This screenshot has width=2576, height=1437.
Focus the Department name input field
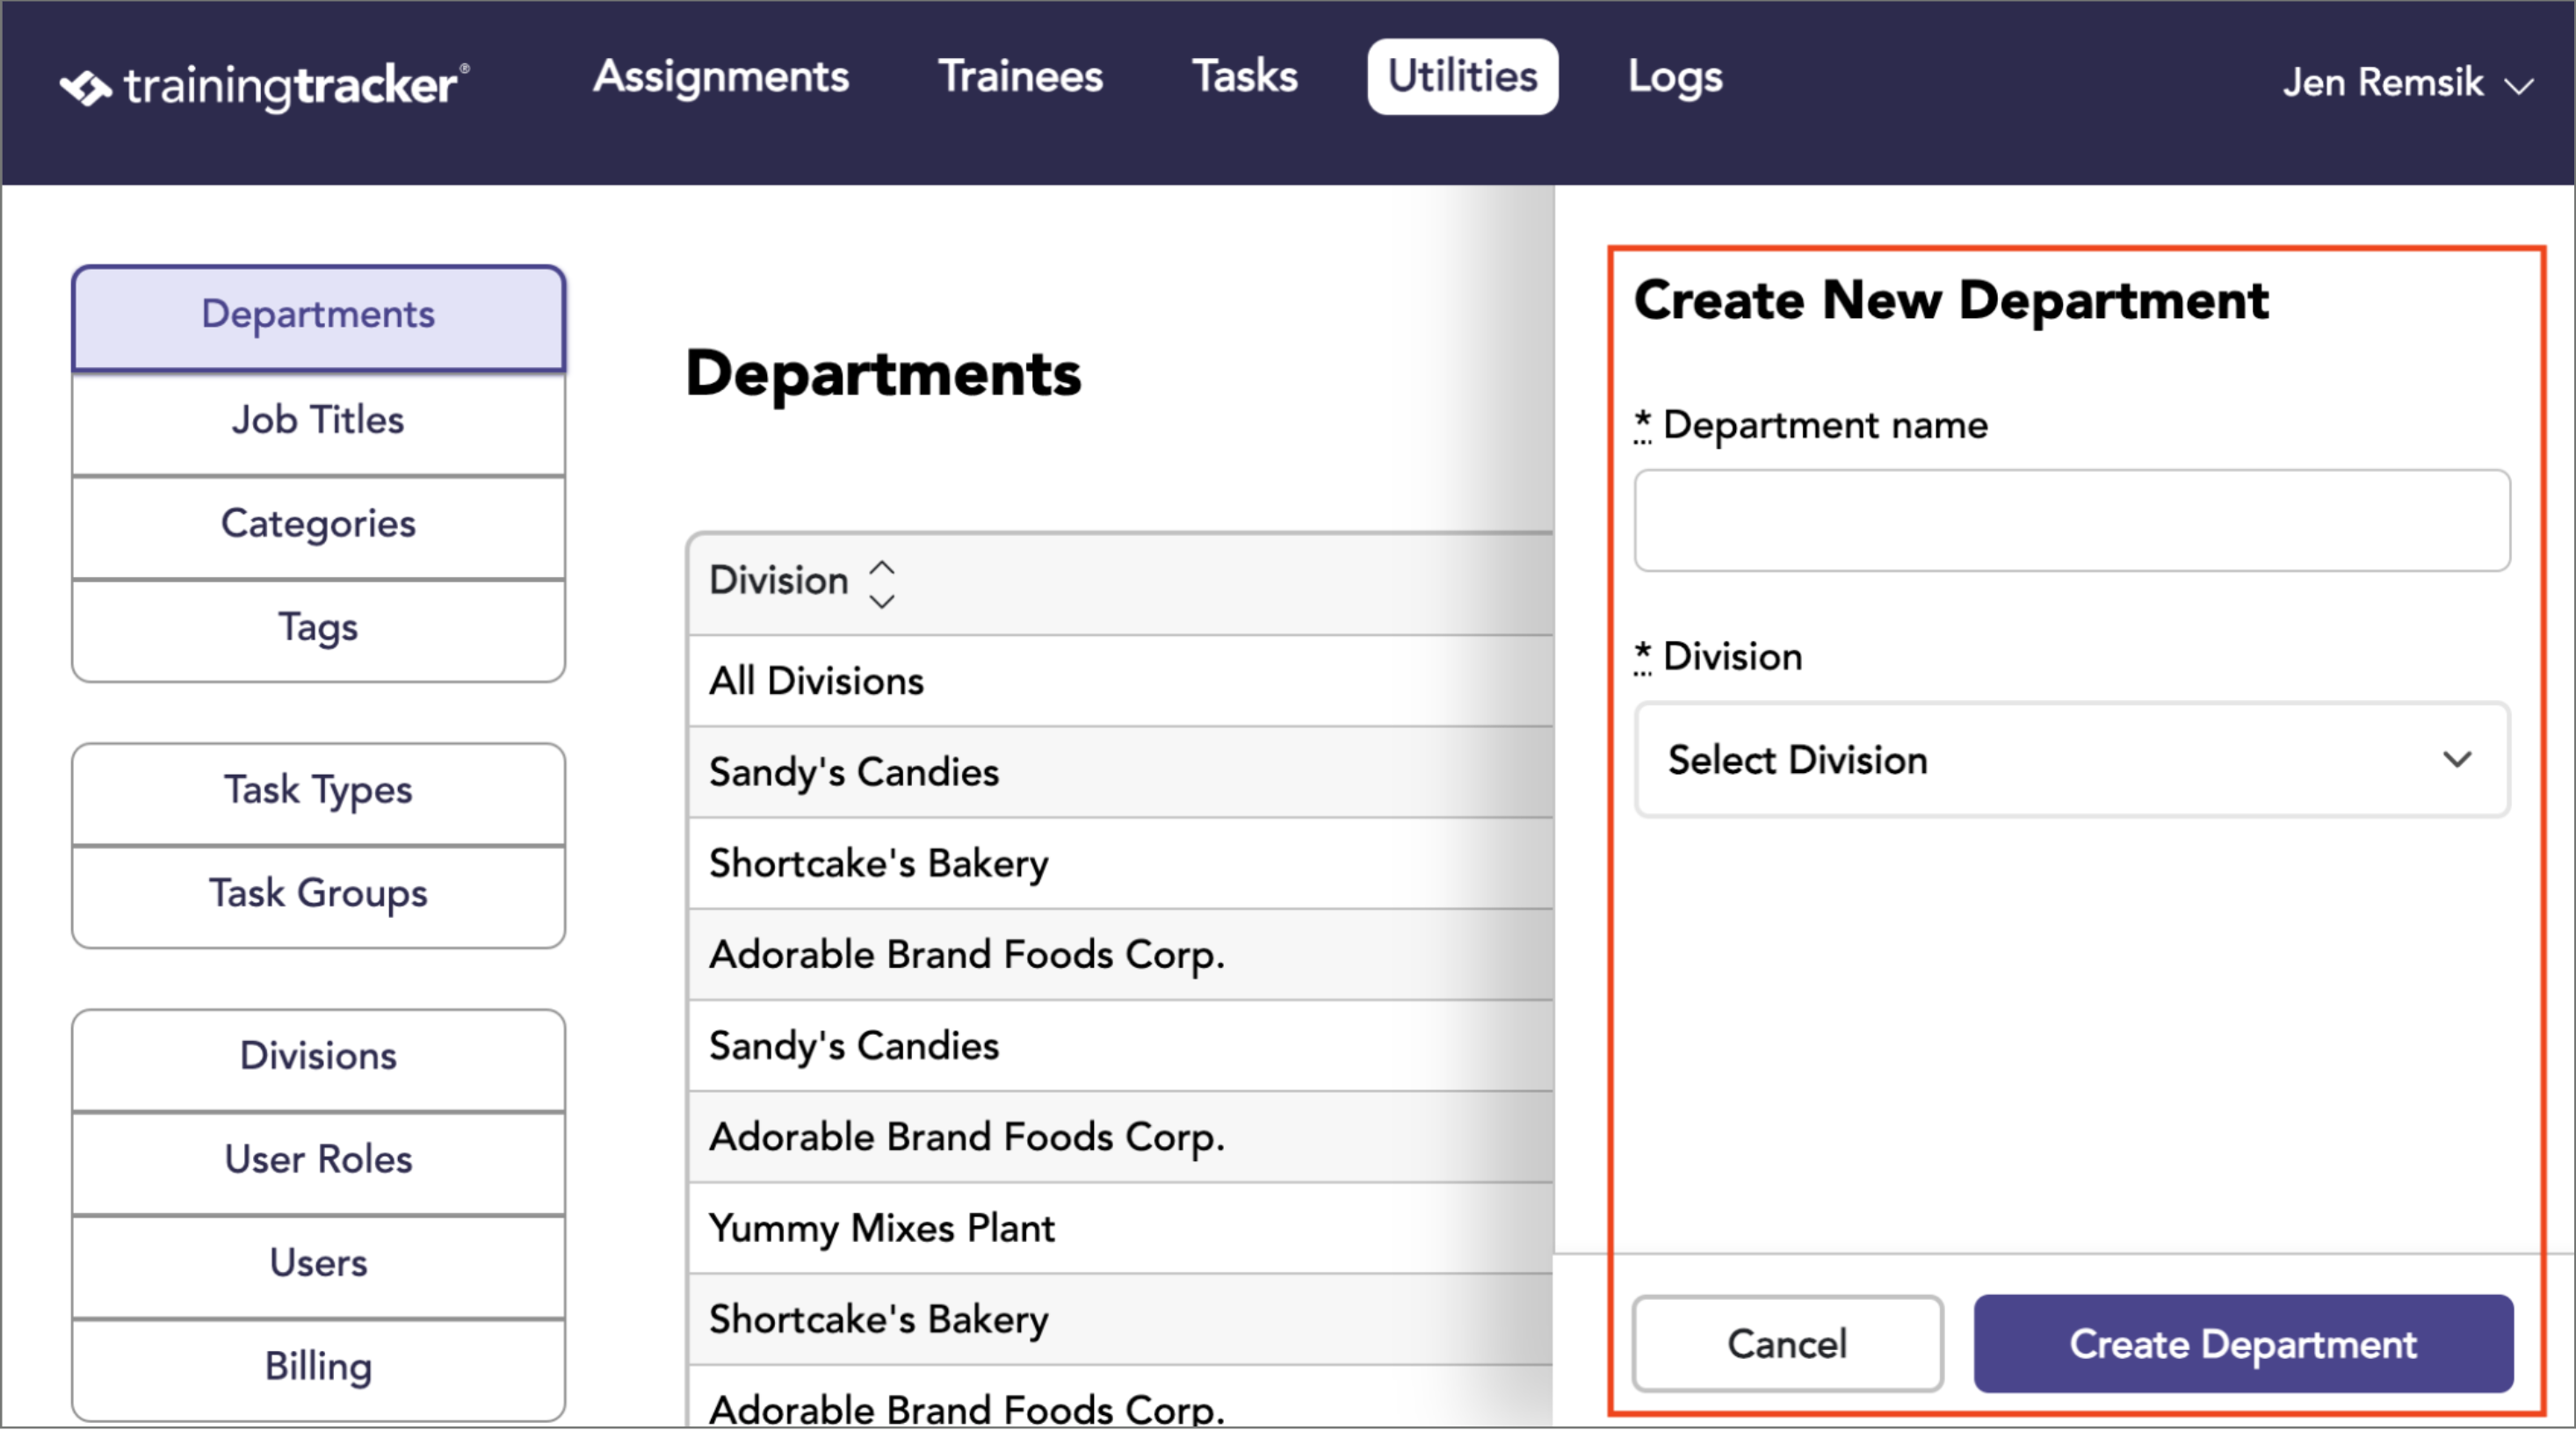pyautogui.click(x=2071, y=521)
